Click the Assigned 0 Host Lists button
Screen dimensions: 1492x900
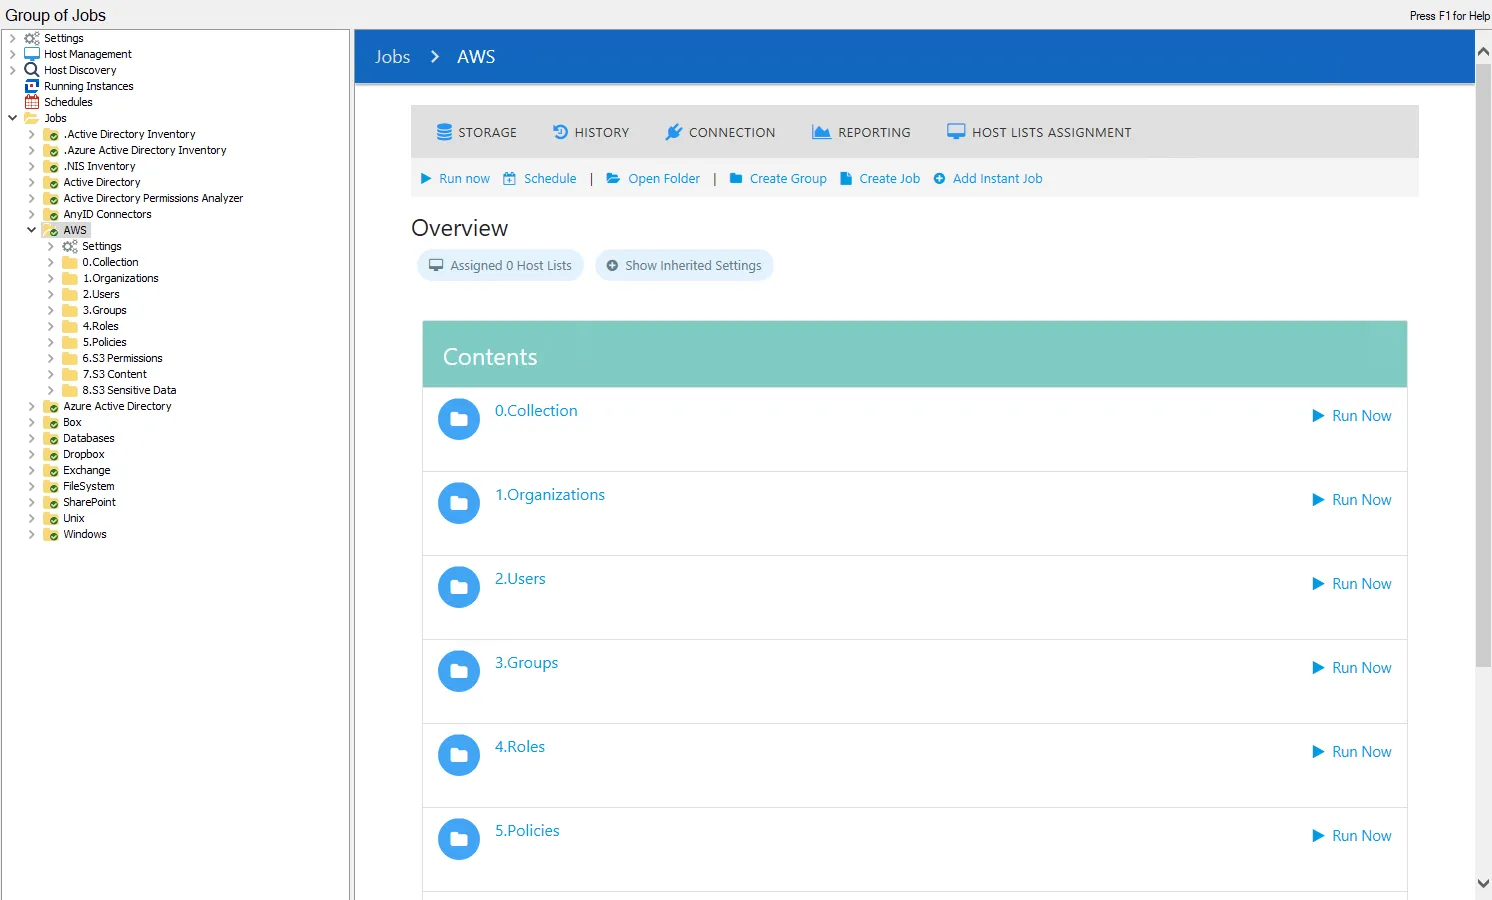[x=500, y=265]
